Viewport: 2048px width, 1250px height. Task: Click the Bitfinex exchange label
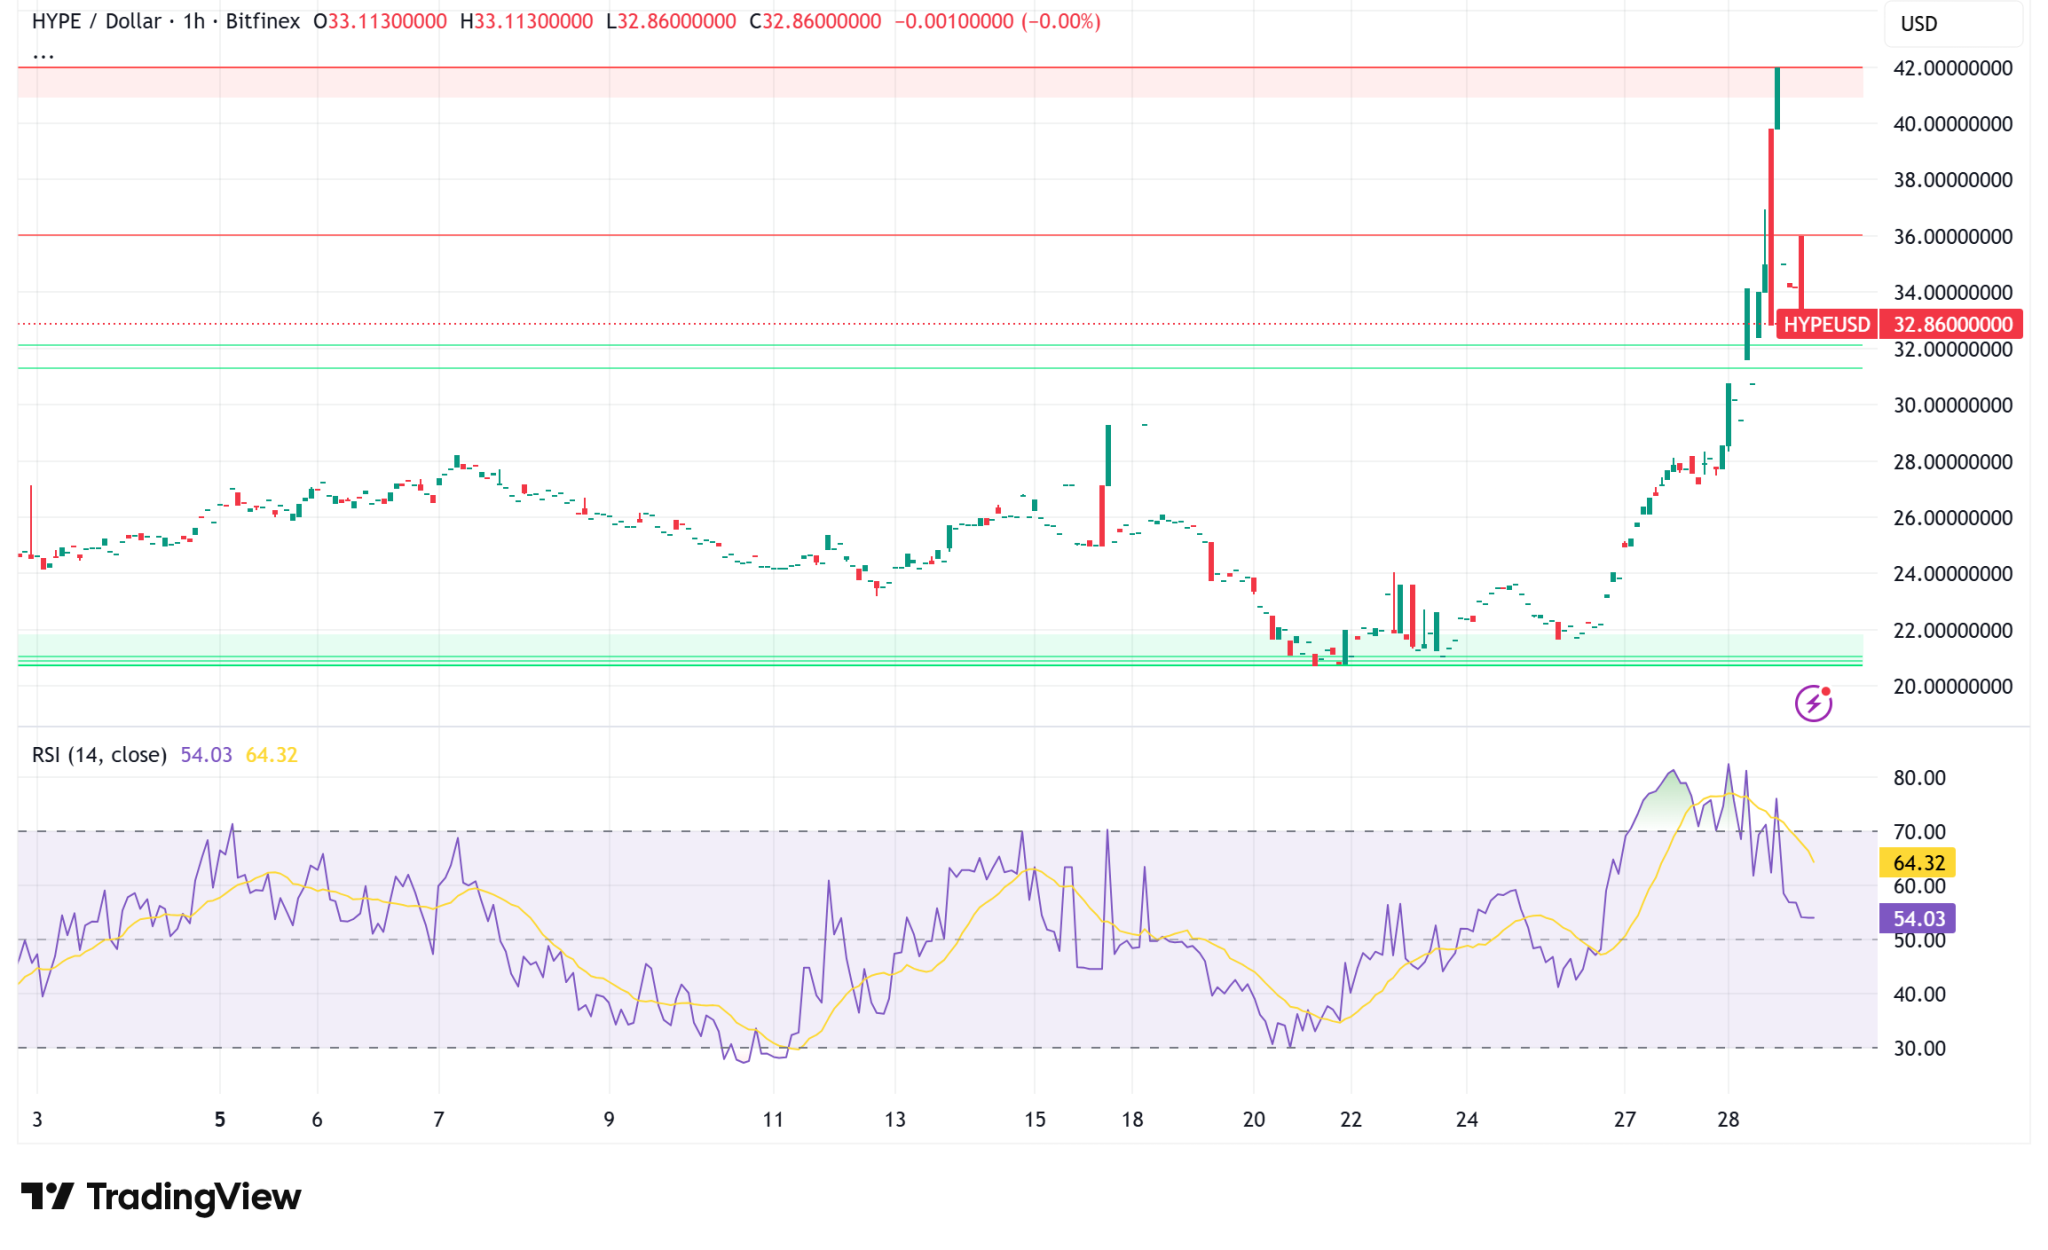click(262, 21)
